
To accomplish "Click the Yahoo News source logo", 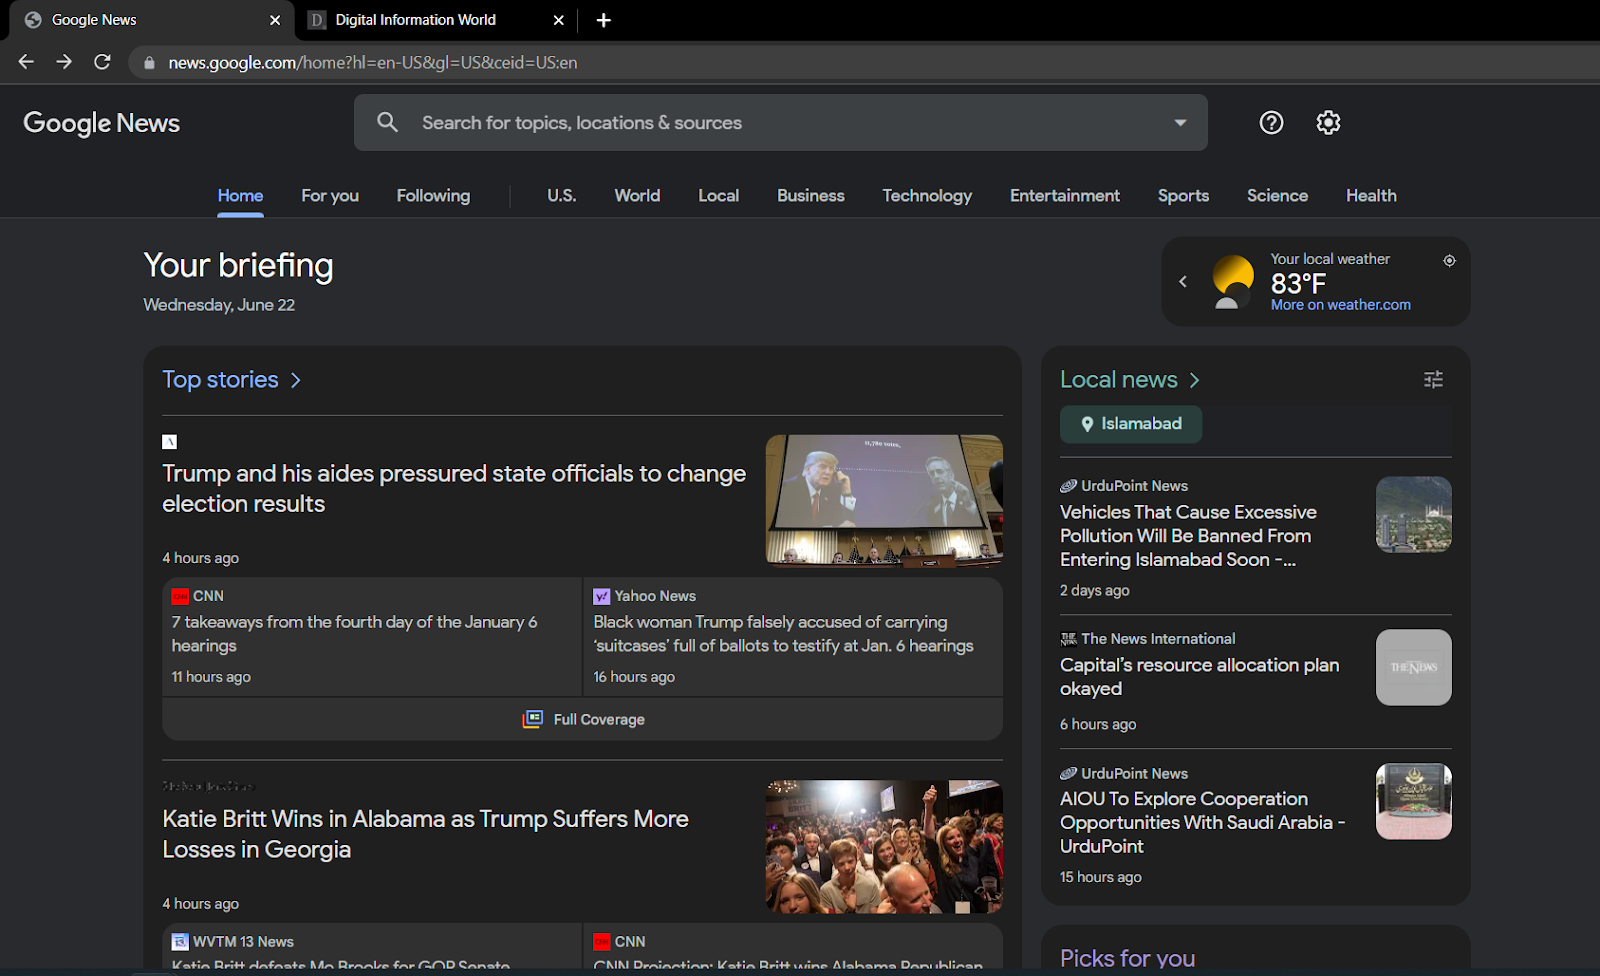I will coord(601,597).
